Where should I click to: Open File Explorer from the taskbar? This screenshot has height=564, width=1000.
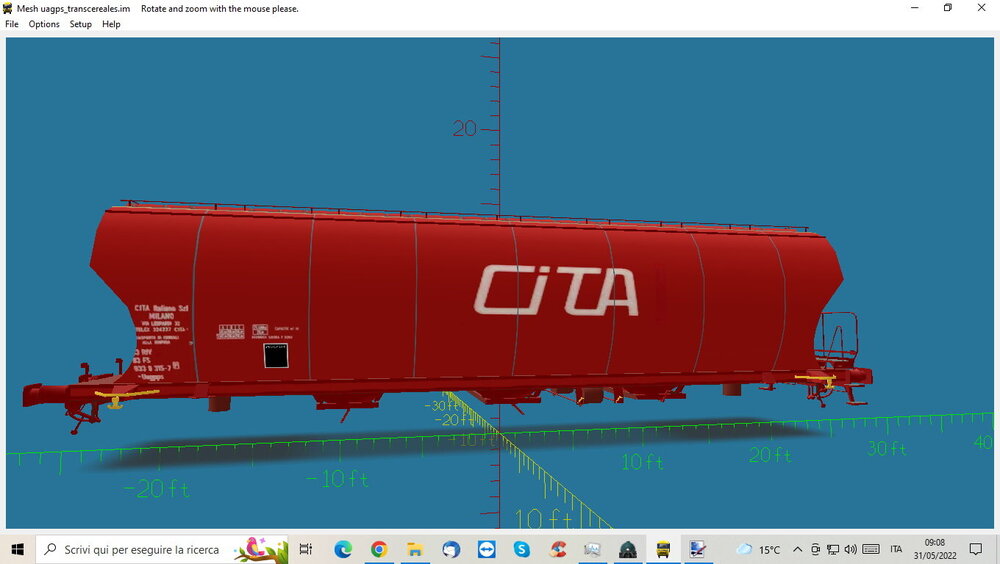pyautogui.click(x=415, y=549)
